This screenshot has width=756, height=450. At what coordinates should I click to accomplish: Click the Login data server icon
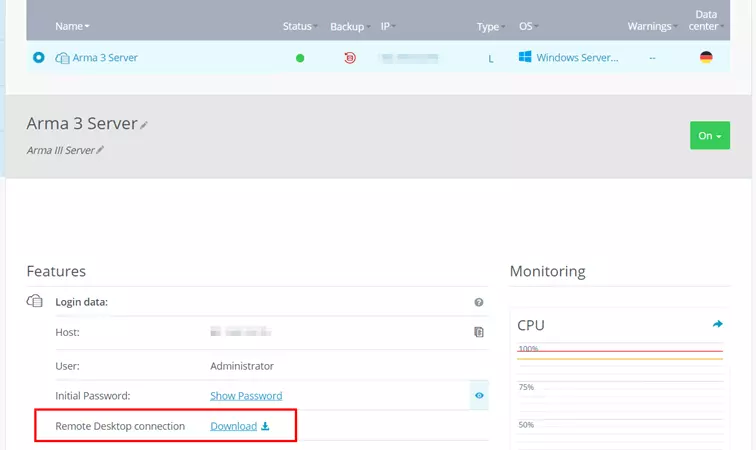point(34,301)
